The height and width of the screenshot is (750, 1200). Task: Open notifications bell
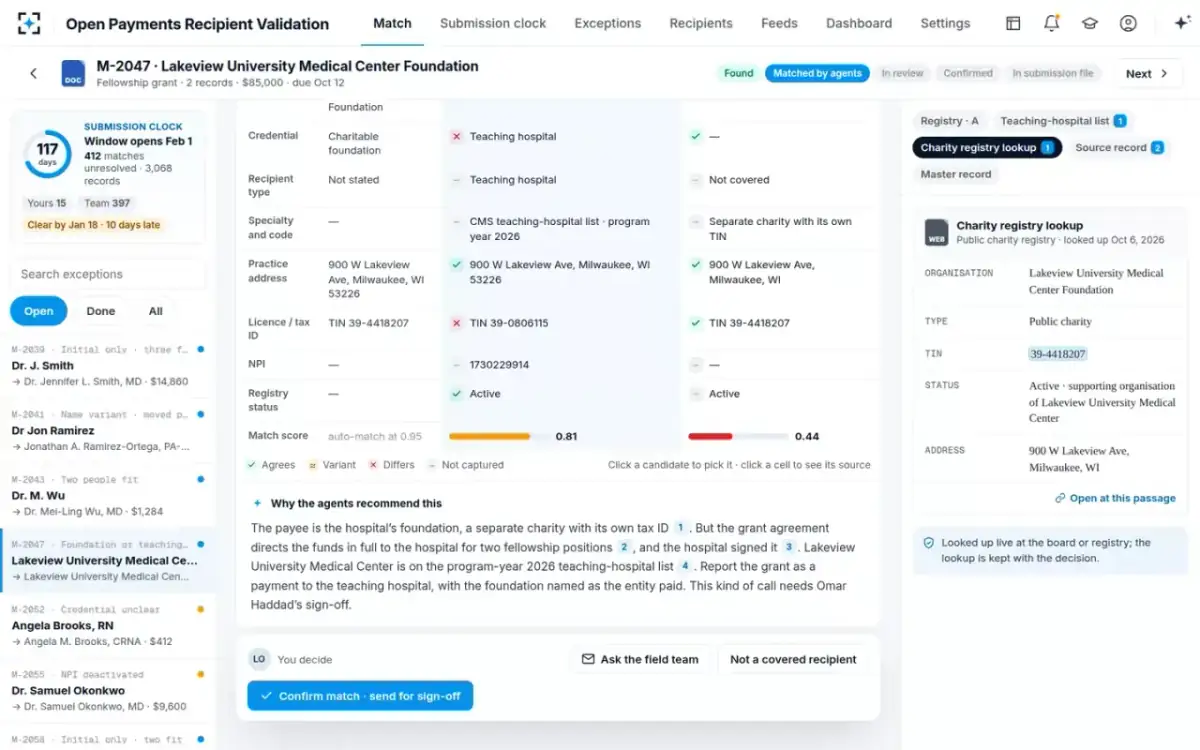click(x=1051, y=23)
